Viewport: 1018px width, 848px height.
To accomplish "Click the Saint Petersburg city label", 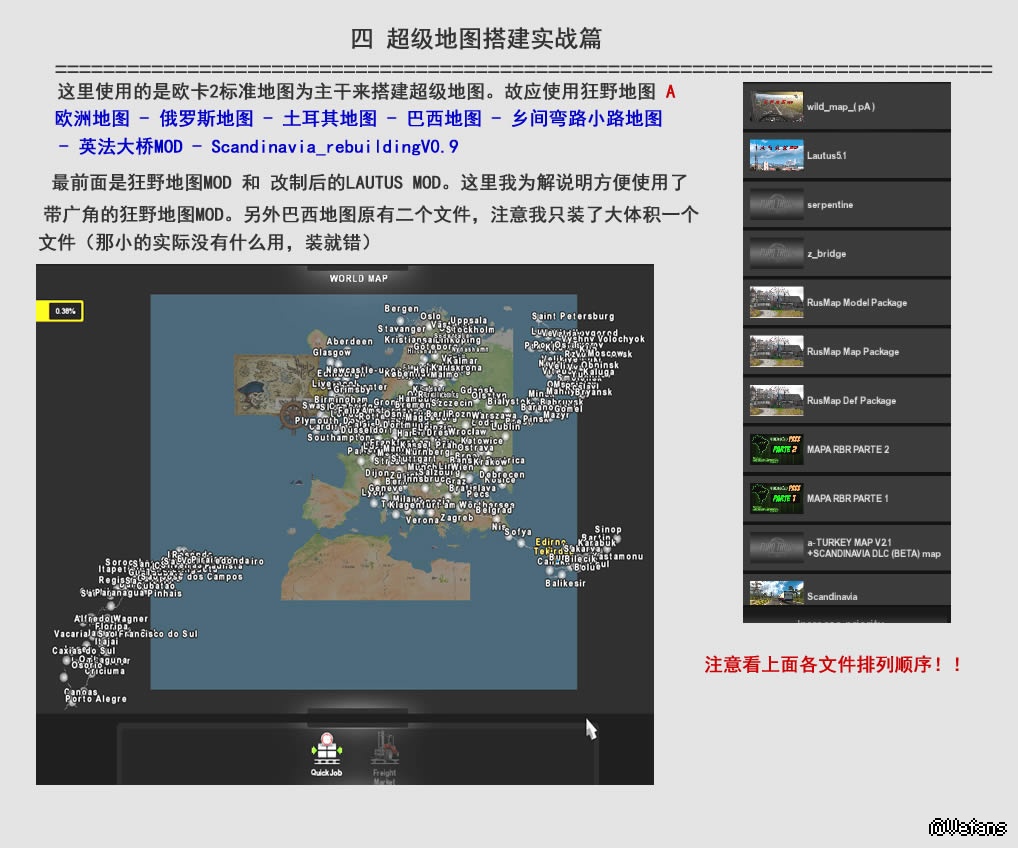I will [572, 317].
